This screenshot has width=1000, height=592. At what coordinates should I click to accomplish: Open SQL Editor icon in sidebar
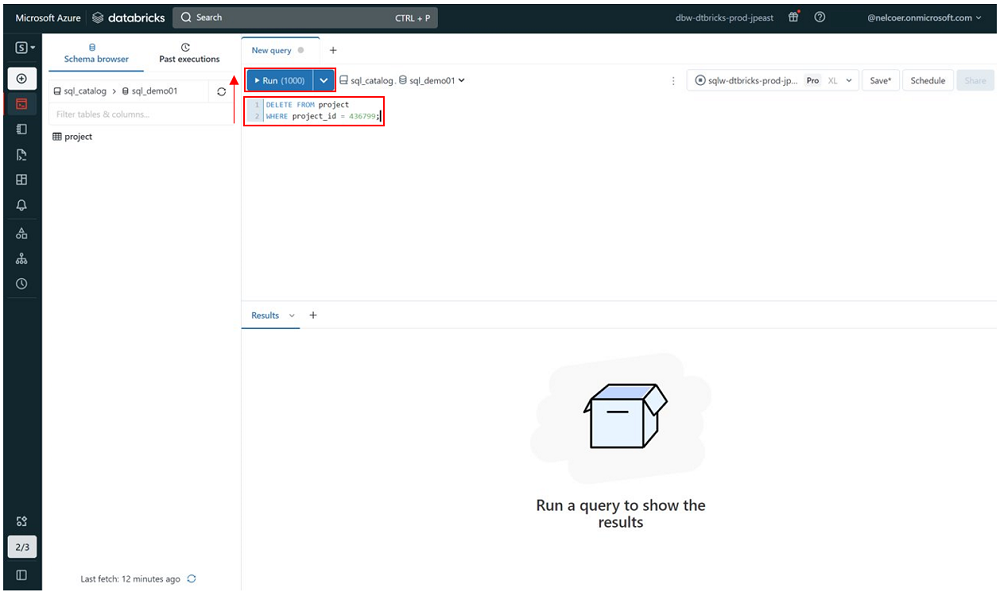(22, 104)
